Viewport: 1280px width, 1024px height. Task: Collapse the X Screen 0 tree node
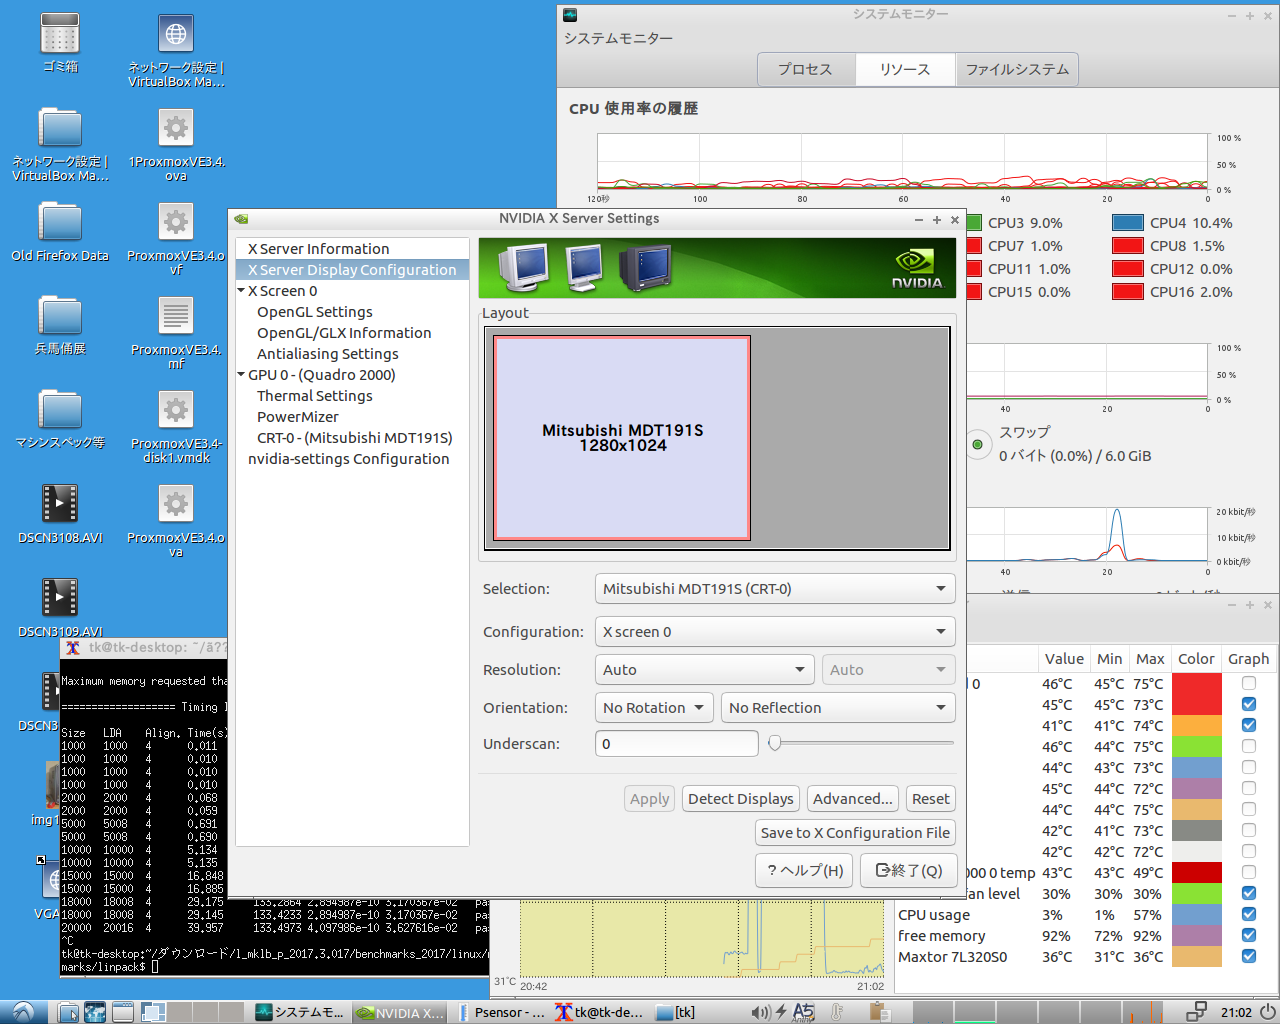241,291
